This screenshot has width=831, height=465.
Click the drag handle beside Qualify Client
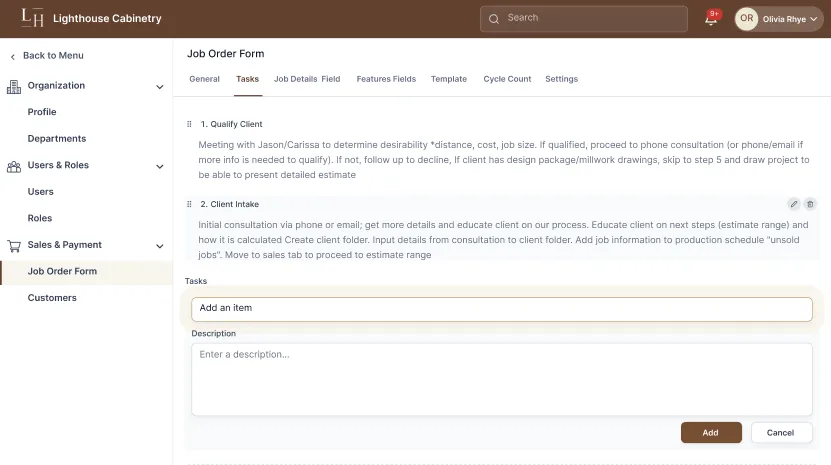[x=189, y=124]
